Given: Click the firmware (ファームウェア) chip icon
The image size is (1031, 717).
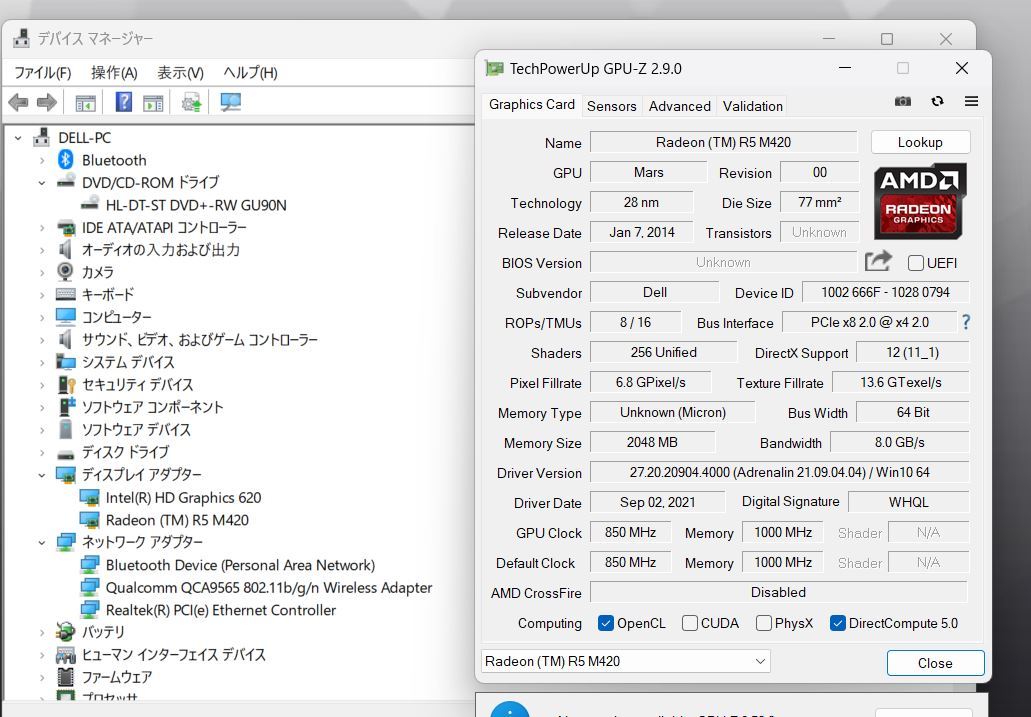Looking at the screenshot, I should click(66, 676).
